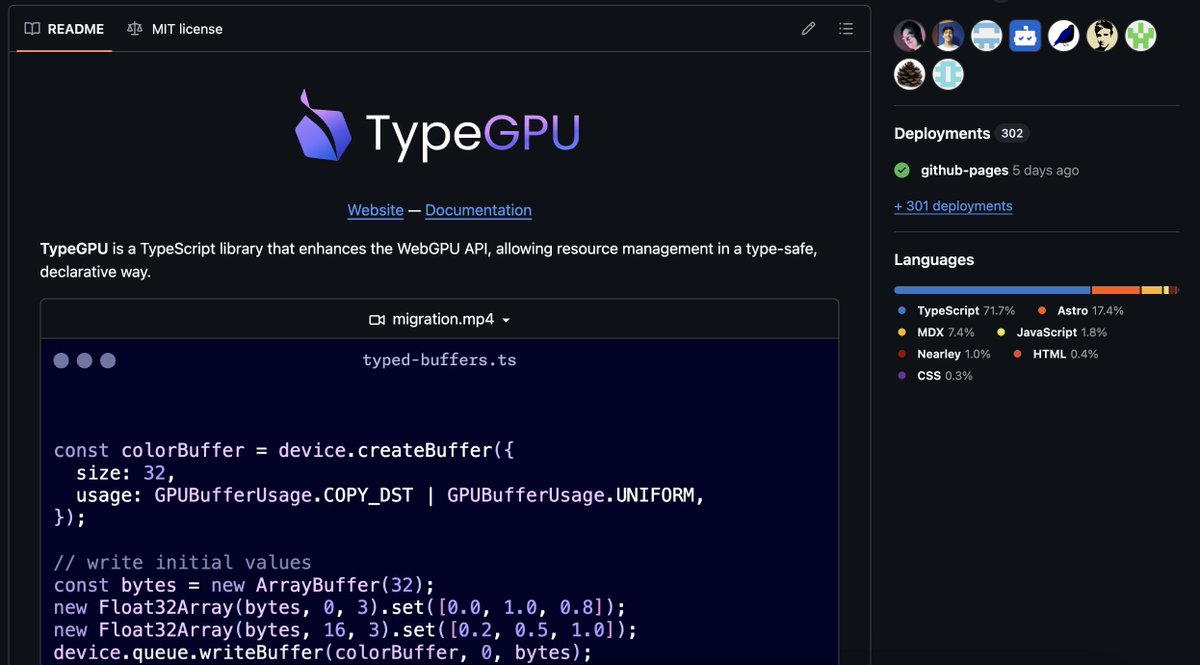Expand the migration.mp4 dropdown
This screenshot has height=665, width=1200.
tap(440, 320)
